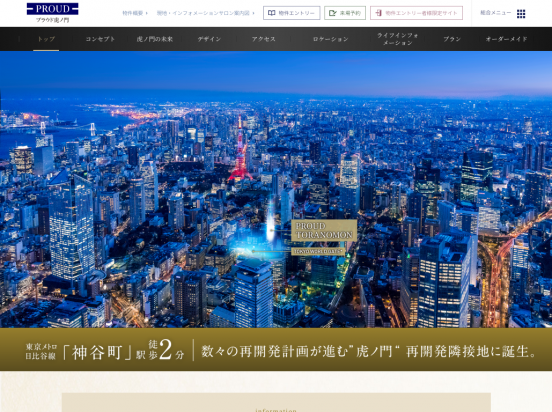Click the PROUD logo in the header
The width and height of the screenshot is (552, 412).
(x=52, y=12)
